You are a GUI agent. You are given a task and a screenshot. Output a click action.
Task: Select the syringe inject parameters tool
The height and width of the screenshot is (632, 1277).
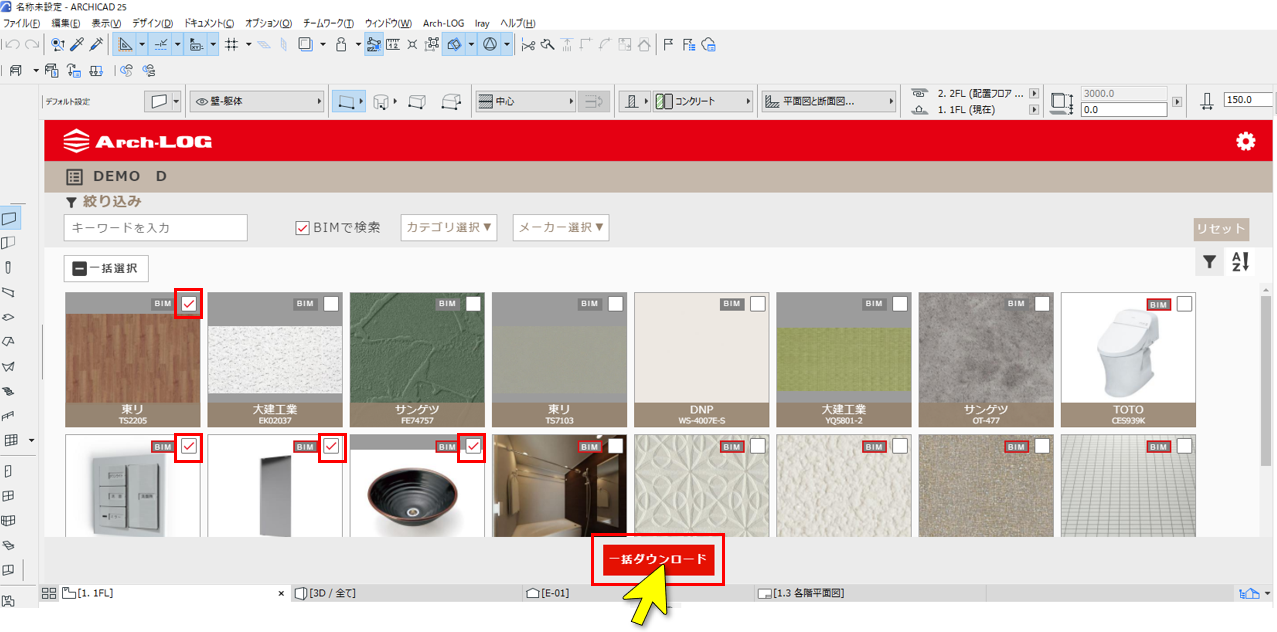tap(96, 44)
